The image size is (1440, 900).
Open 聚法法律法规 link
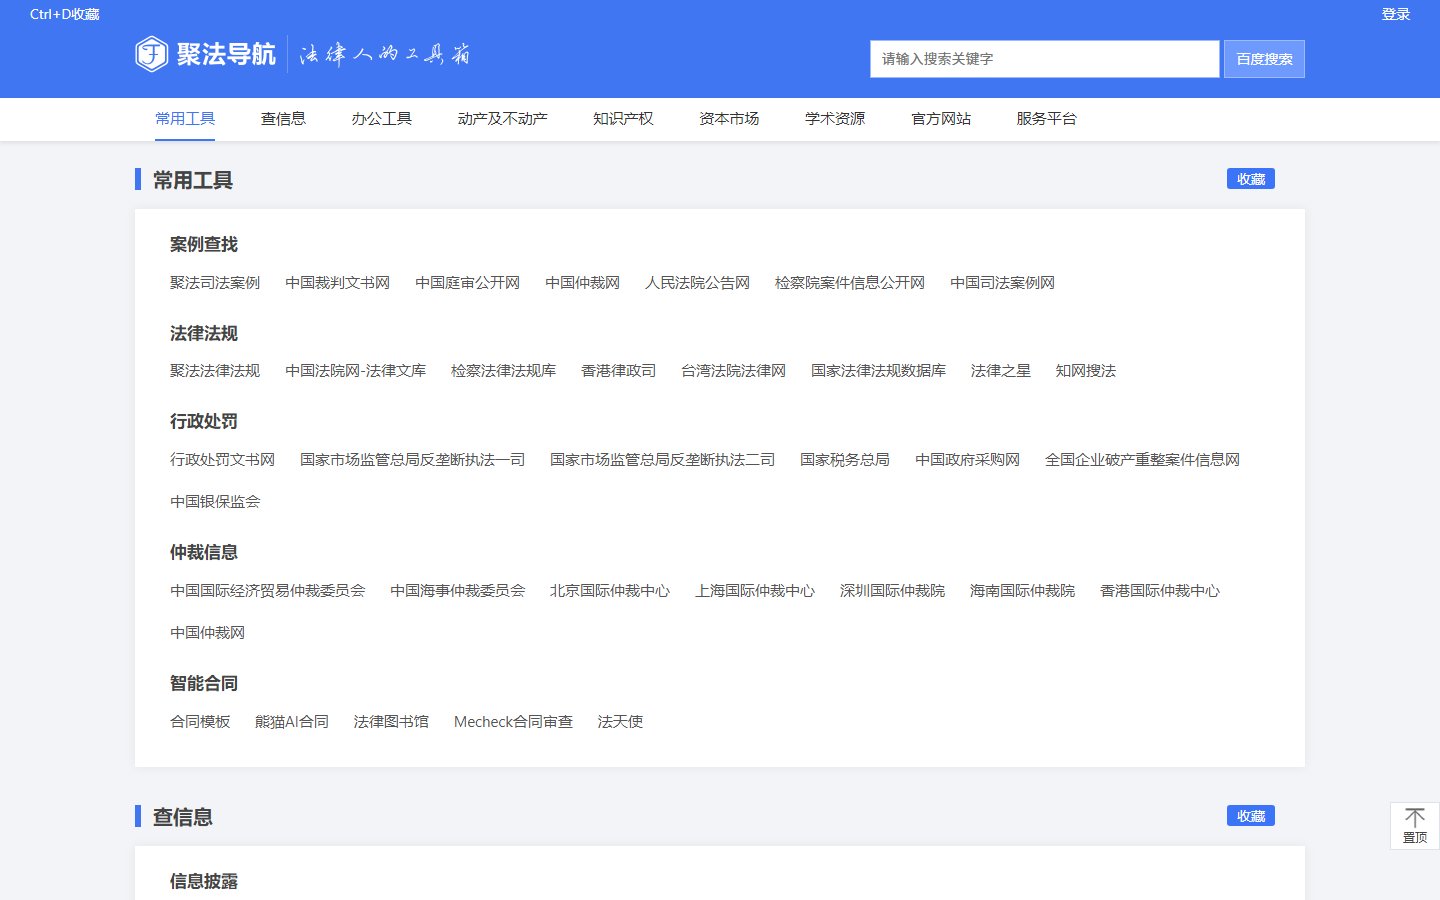click(x=215, y=371)
